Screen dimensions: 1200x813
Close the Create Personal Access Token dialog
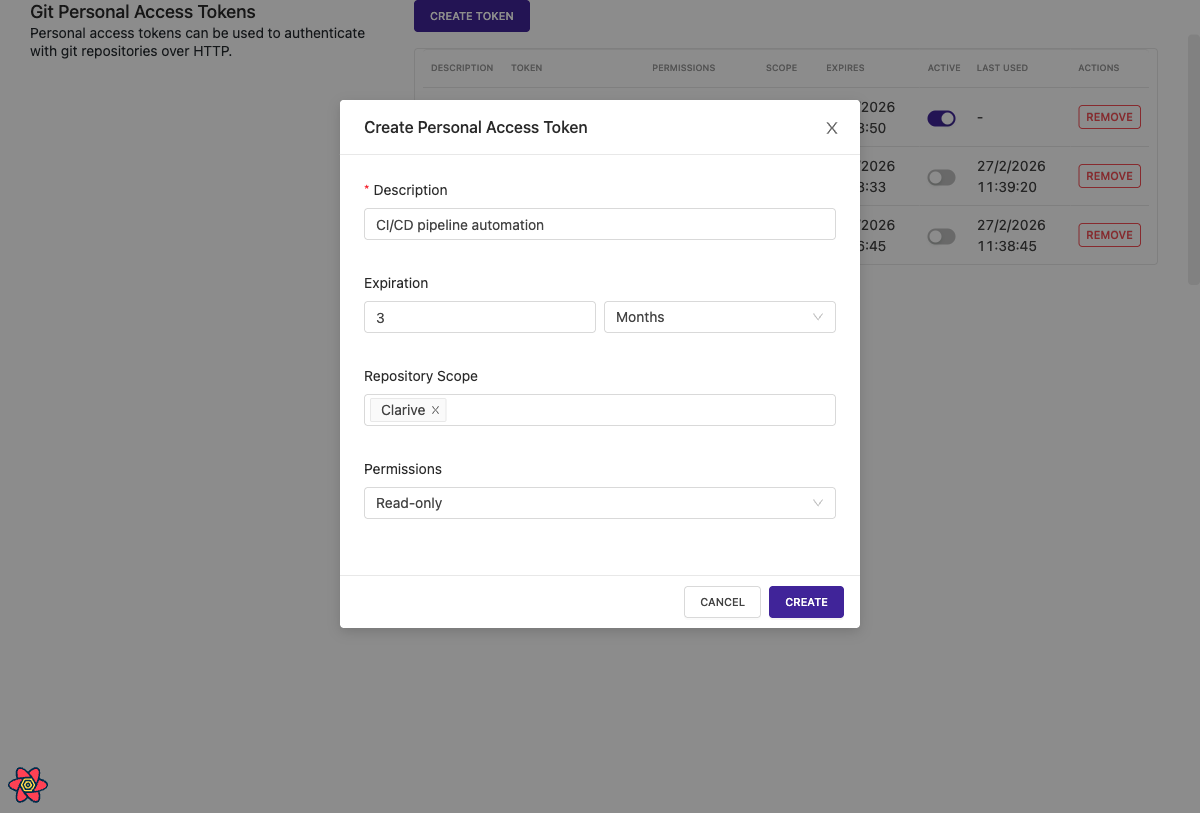pyautogui.click(x=831, y=128)
